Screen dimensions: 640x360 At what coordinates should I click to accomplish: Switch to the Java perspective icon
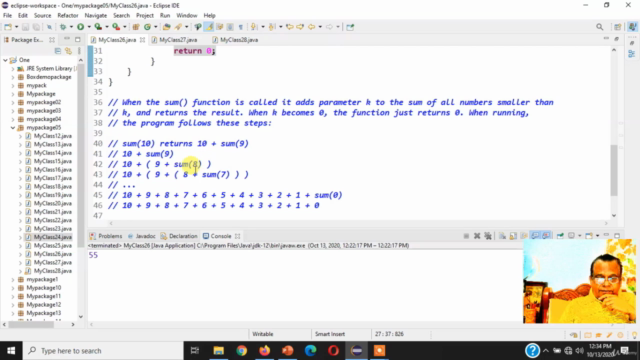pos(632,27)
